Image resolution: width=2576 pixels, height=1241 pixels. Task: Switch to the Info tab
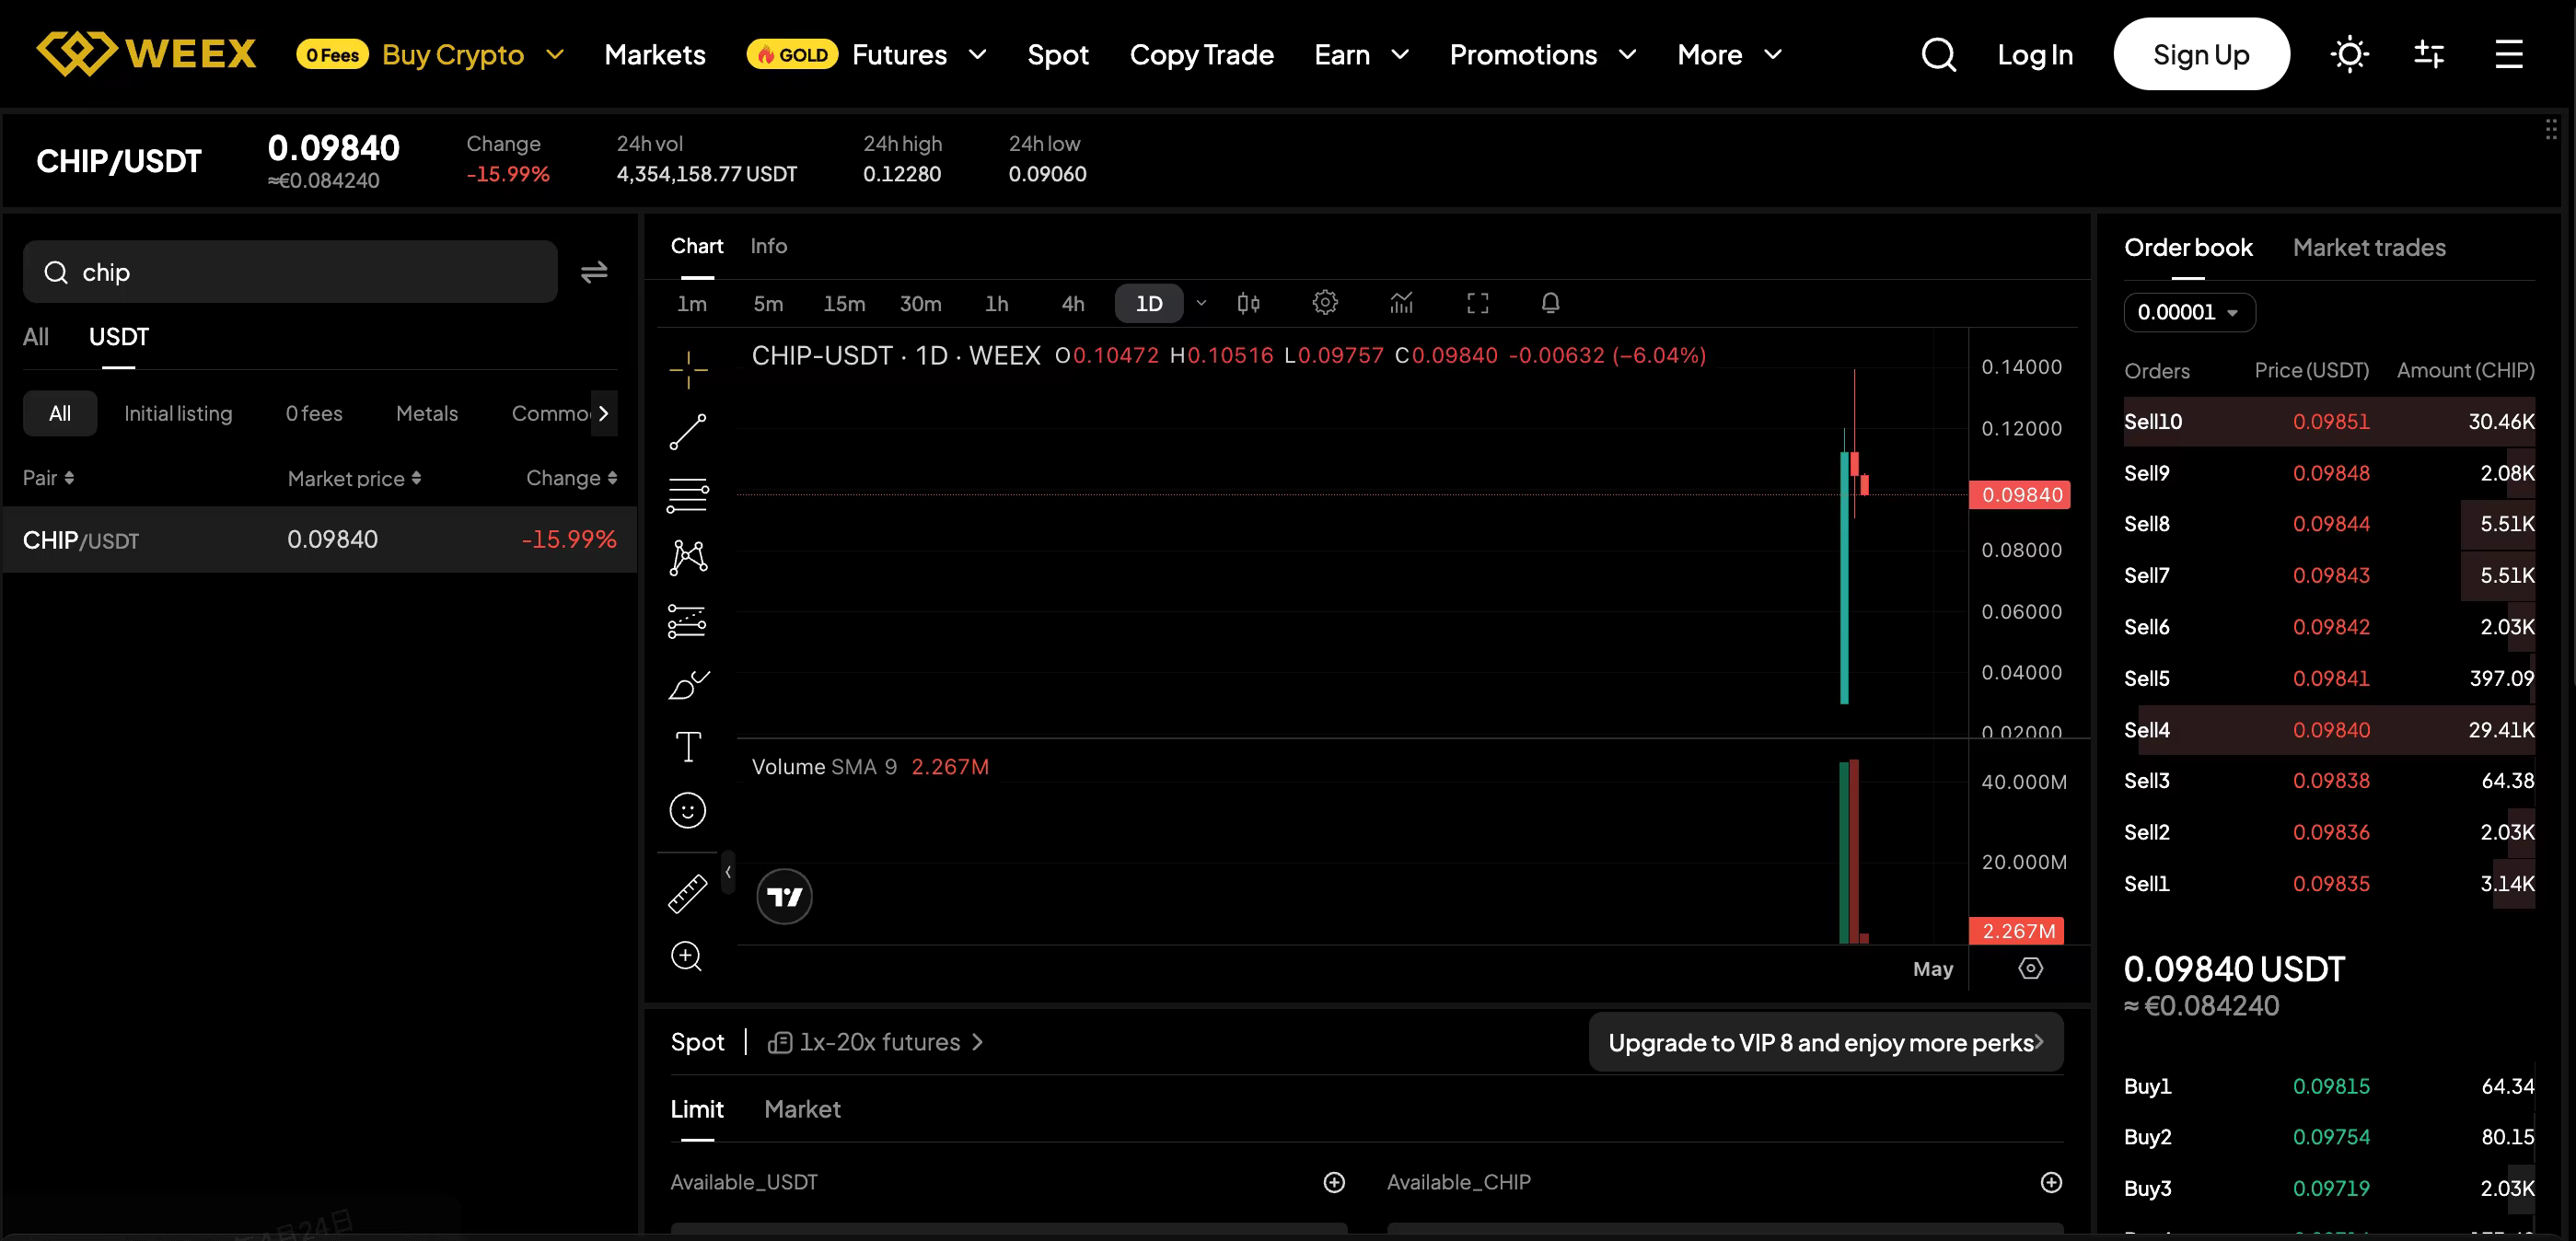(769, 246)
